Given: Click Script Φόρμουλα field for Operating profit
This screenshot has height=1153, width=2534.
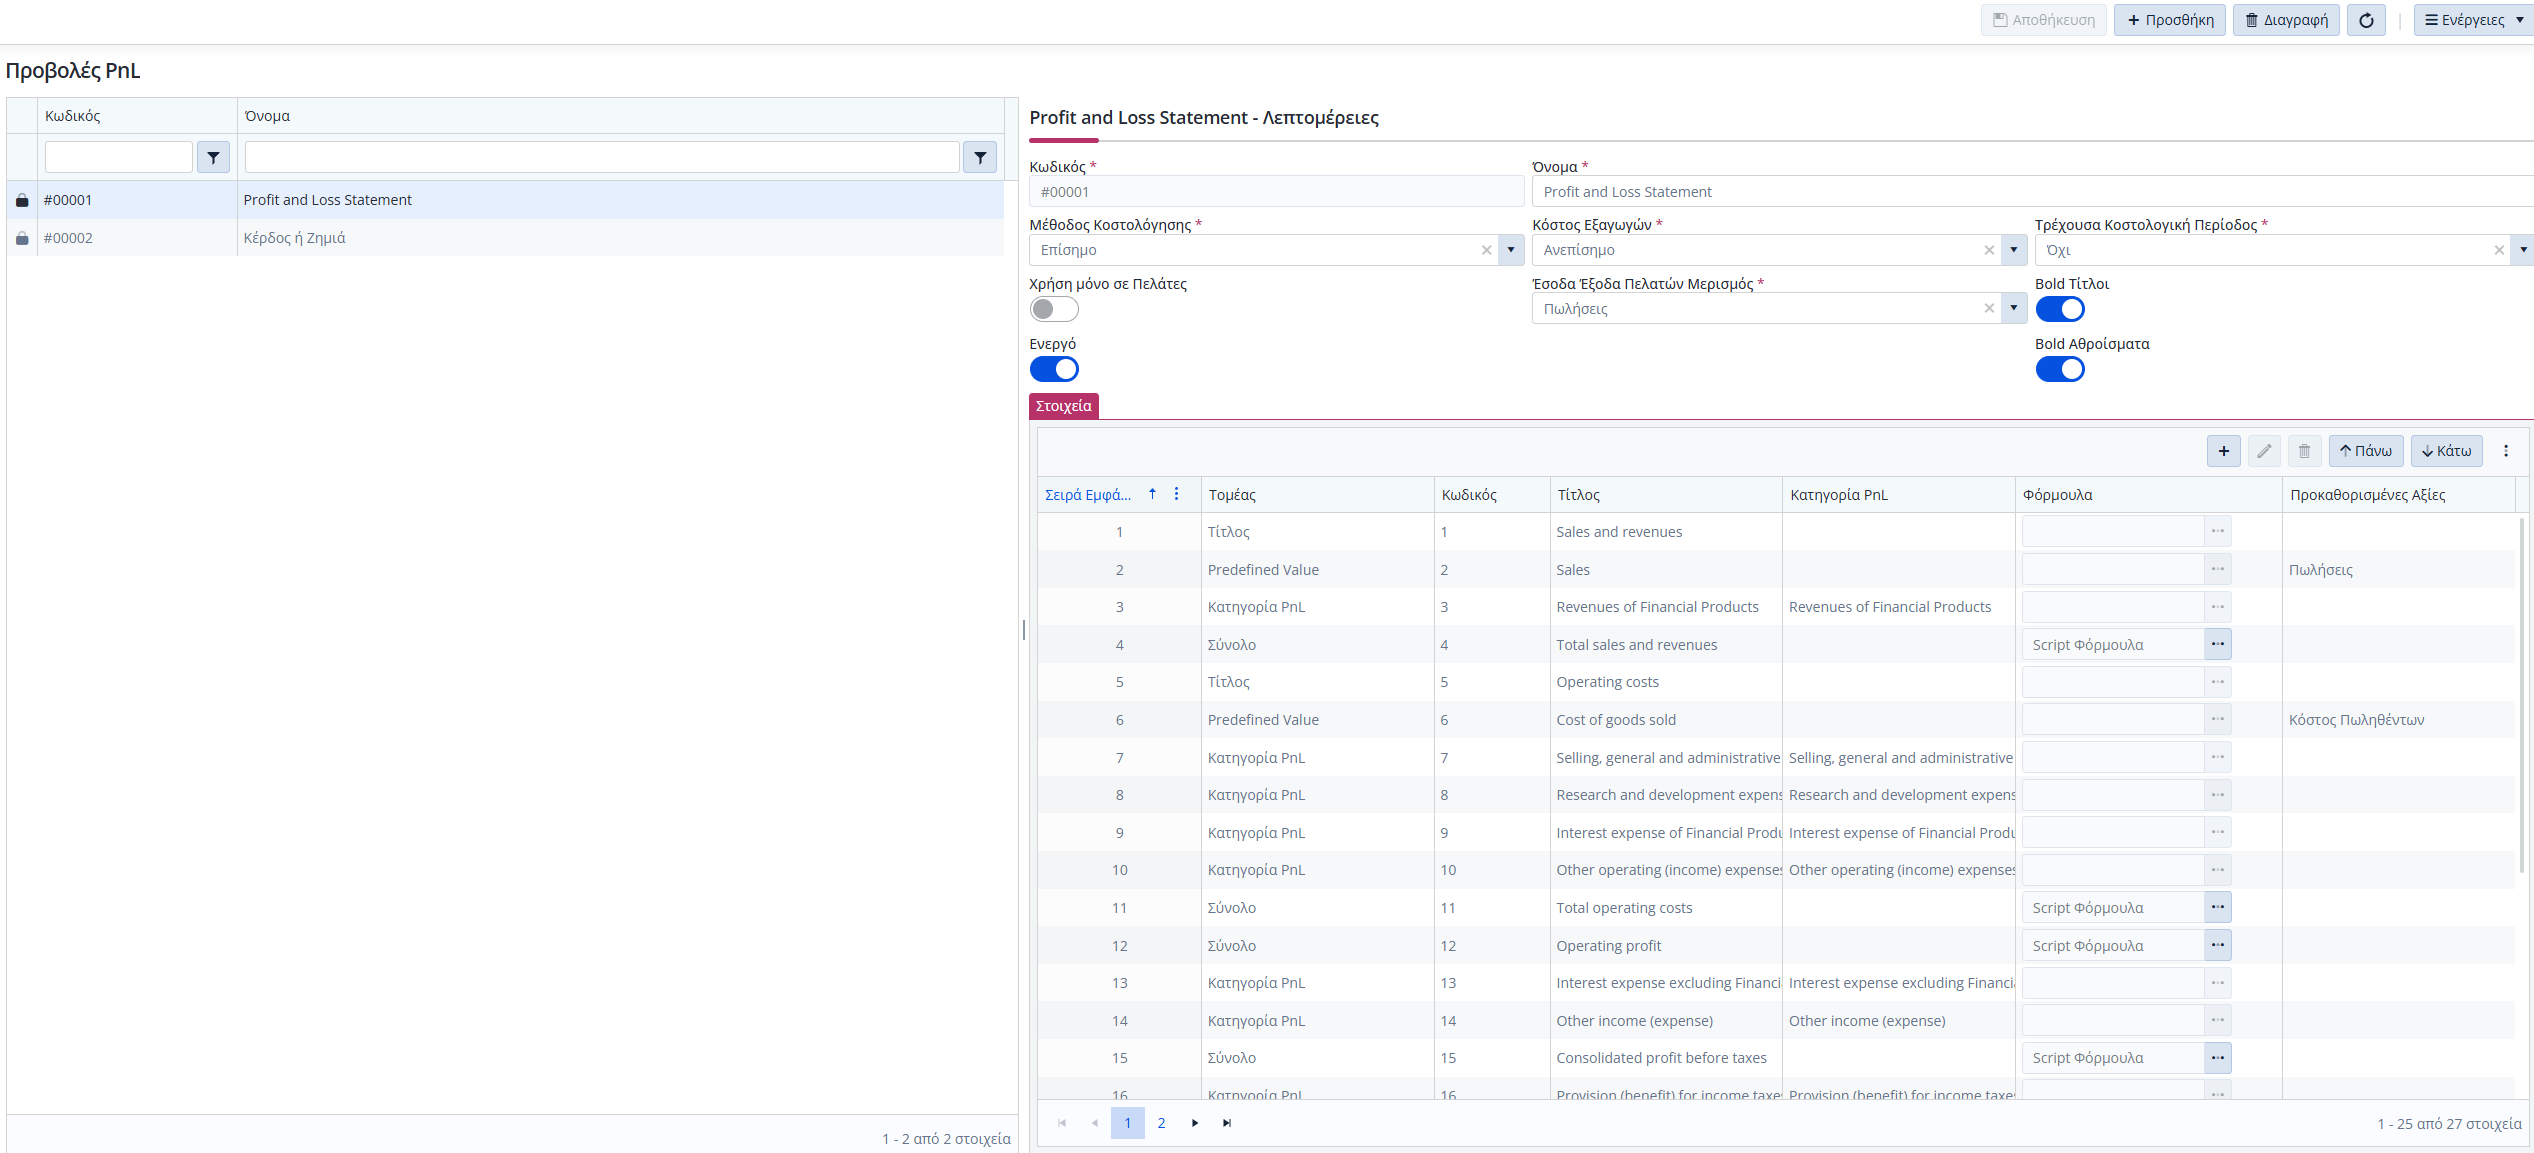Looking at the screenshot, I should point(2113,945).
